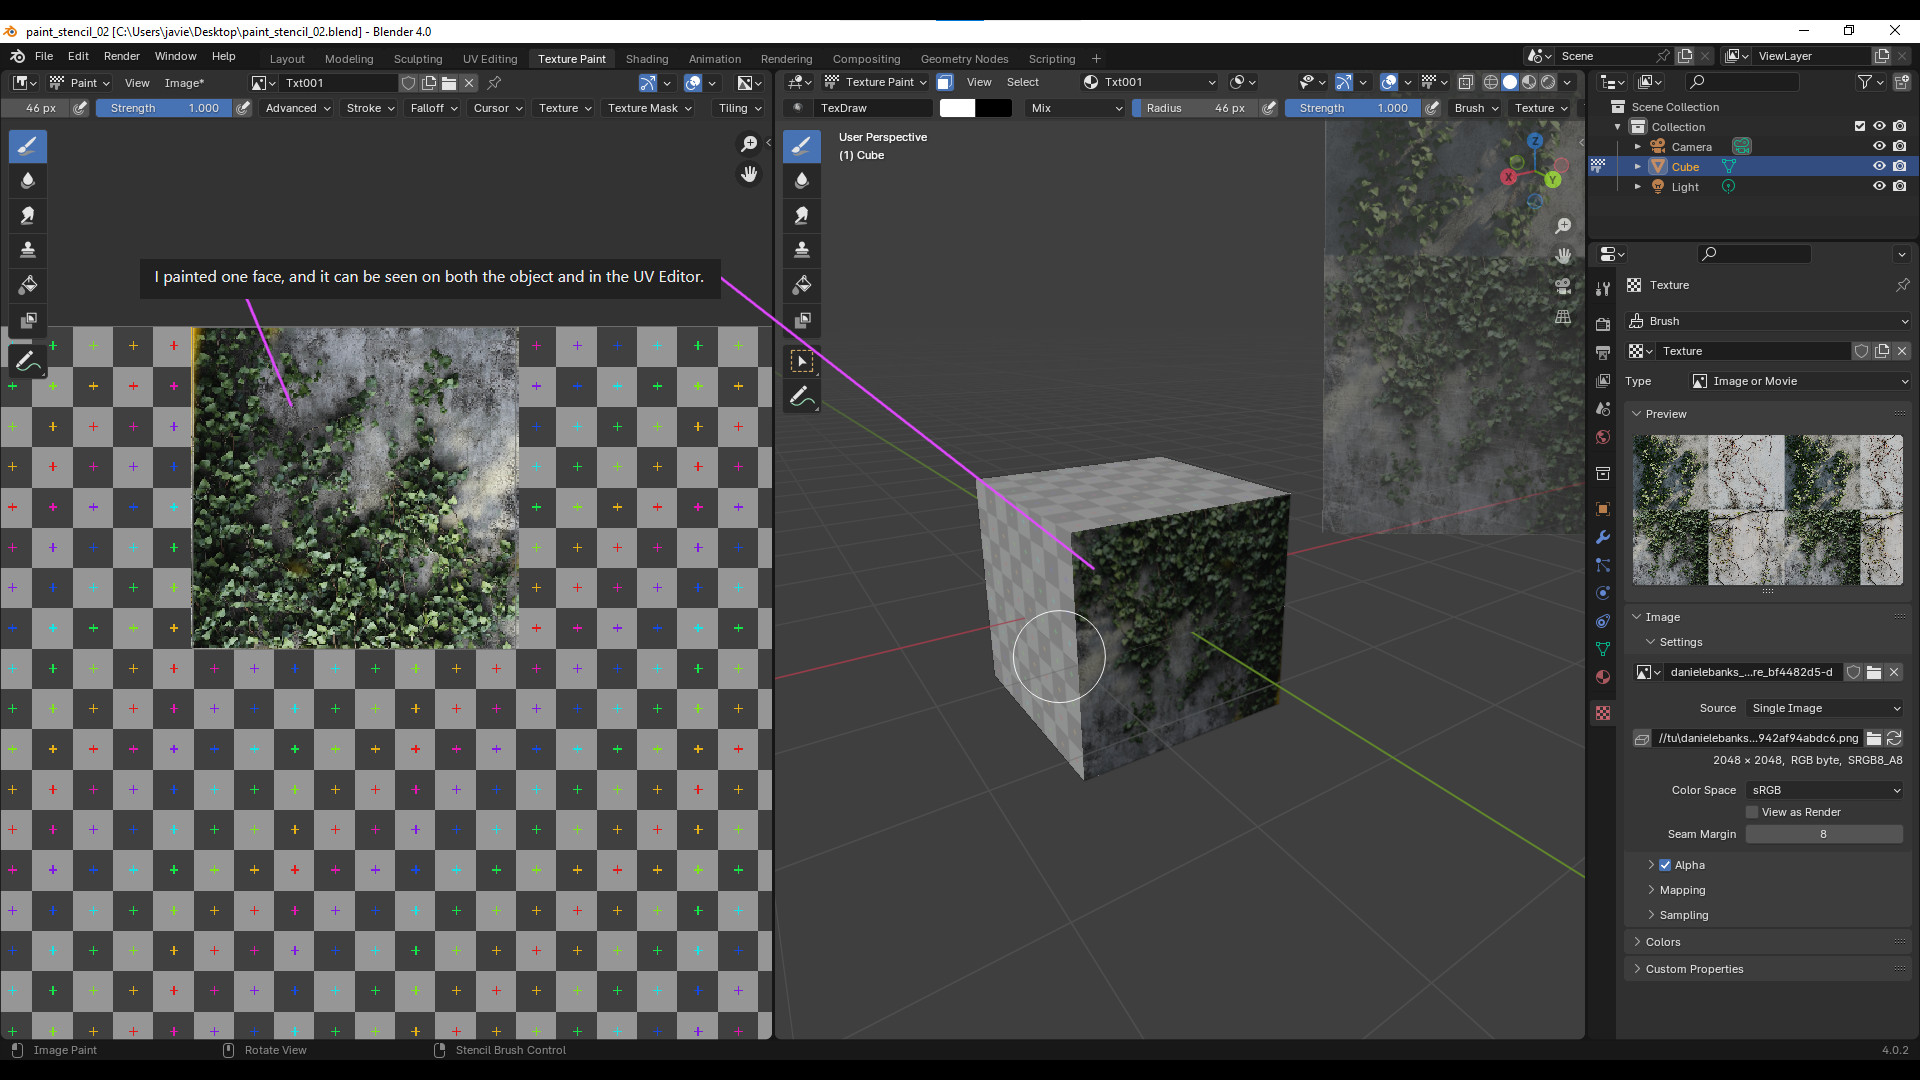Click the camera view icon in the 3D viewport
The height and width of the screenshot is (1080, 1920).
1563,287
